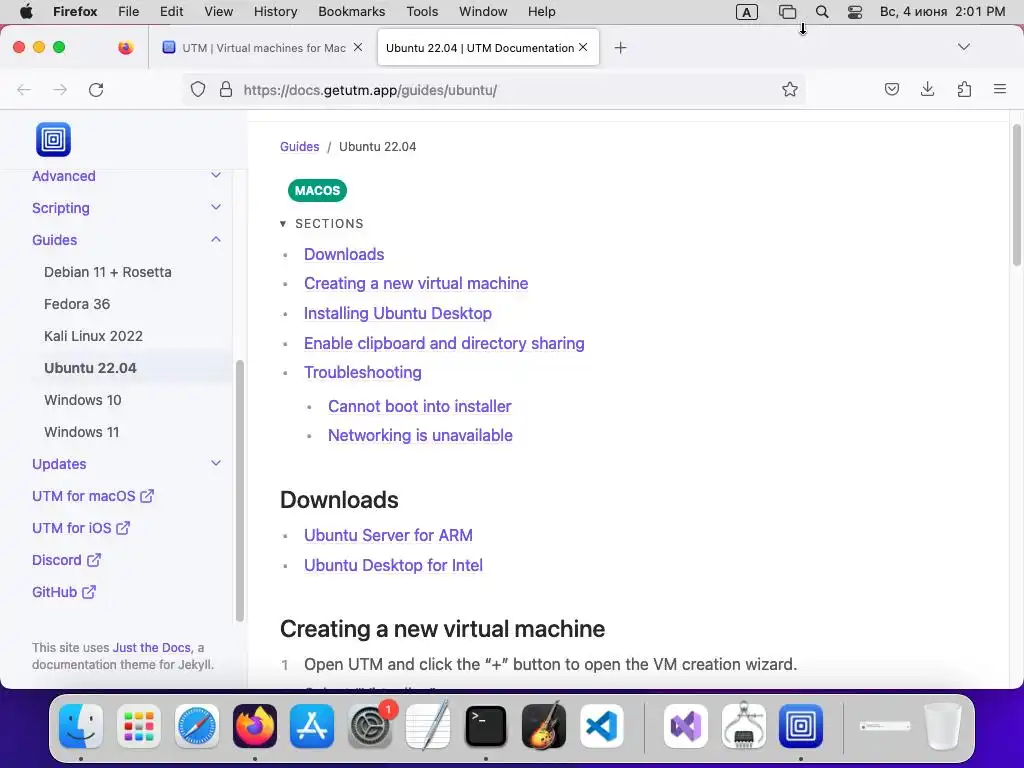Open the Tools menu
1024x768 pixels.
pos(422,12)
